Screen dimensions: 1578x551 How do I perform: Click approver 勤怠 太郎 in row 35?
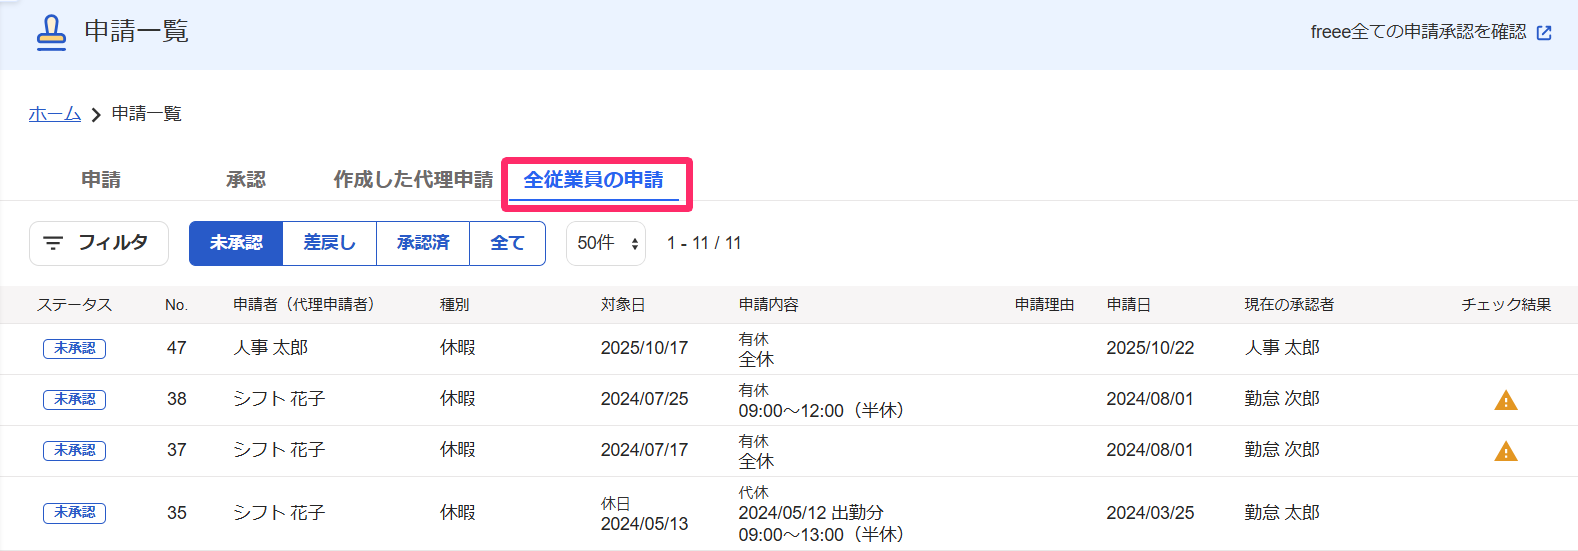pos(1282,513)
